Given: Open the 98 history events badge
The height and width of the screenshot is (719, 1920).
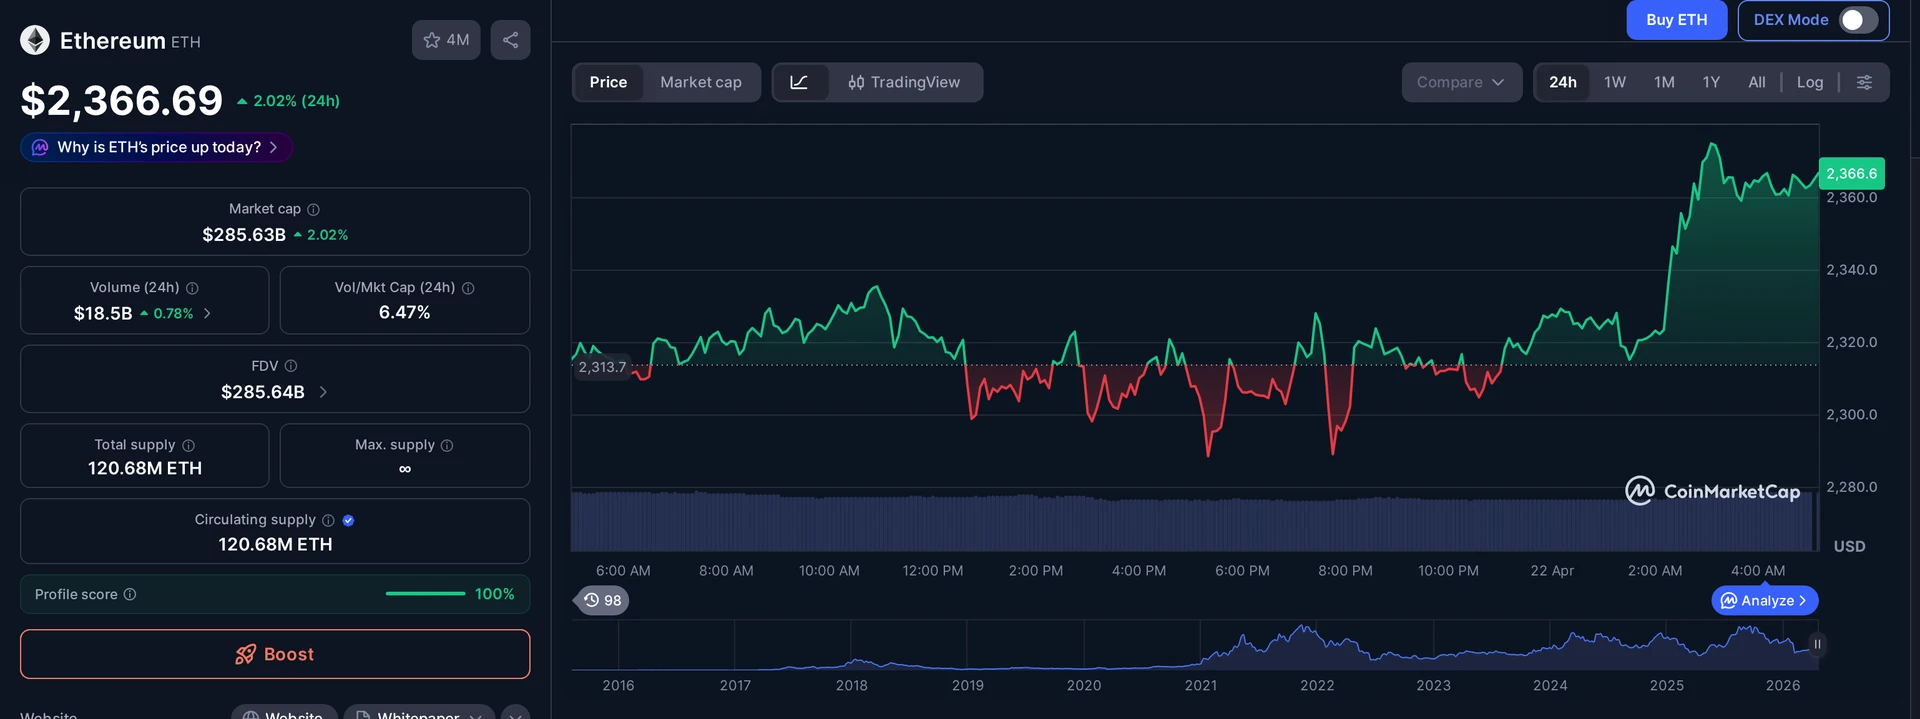Looking at the screenshot, I should (x=602, y=600).
